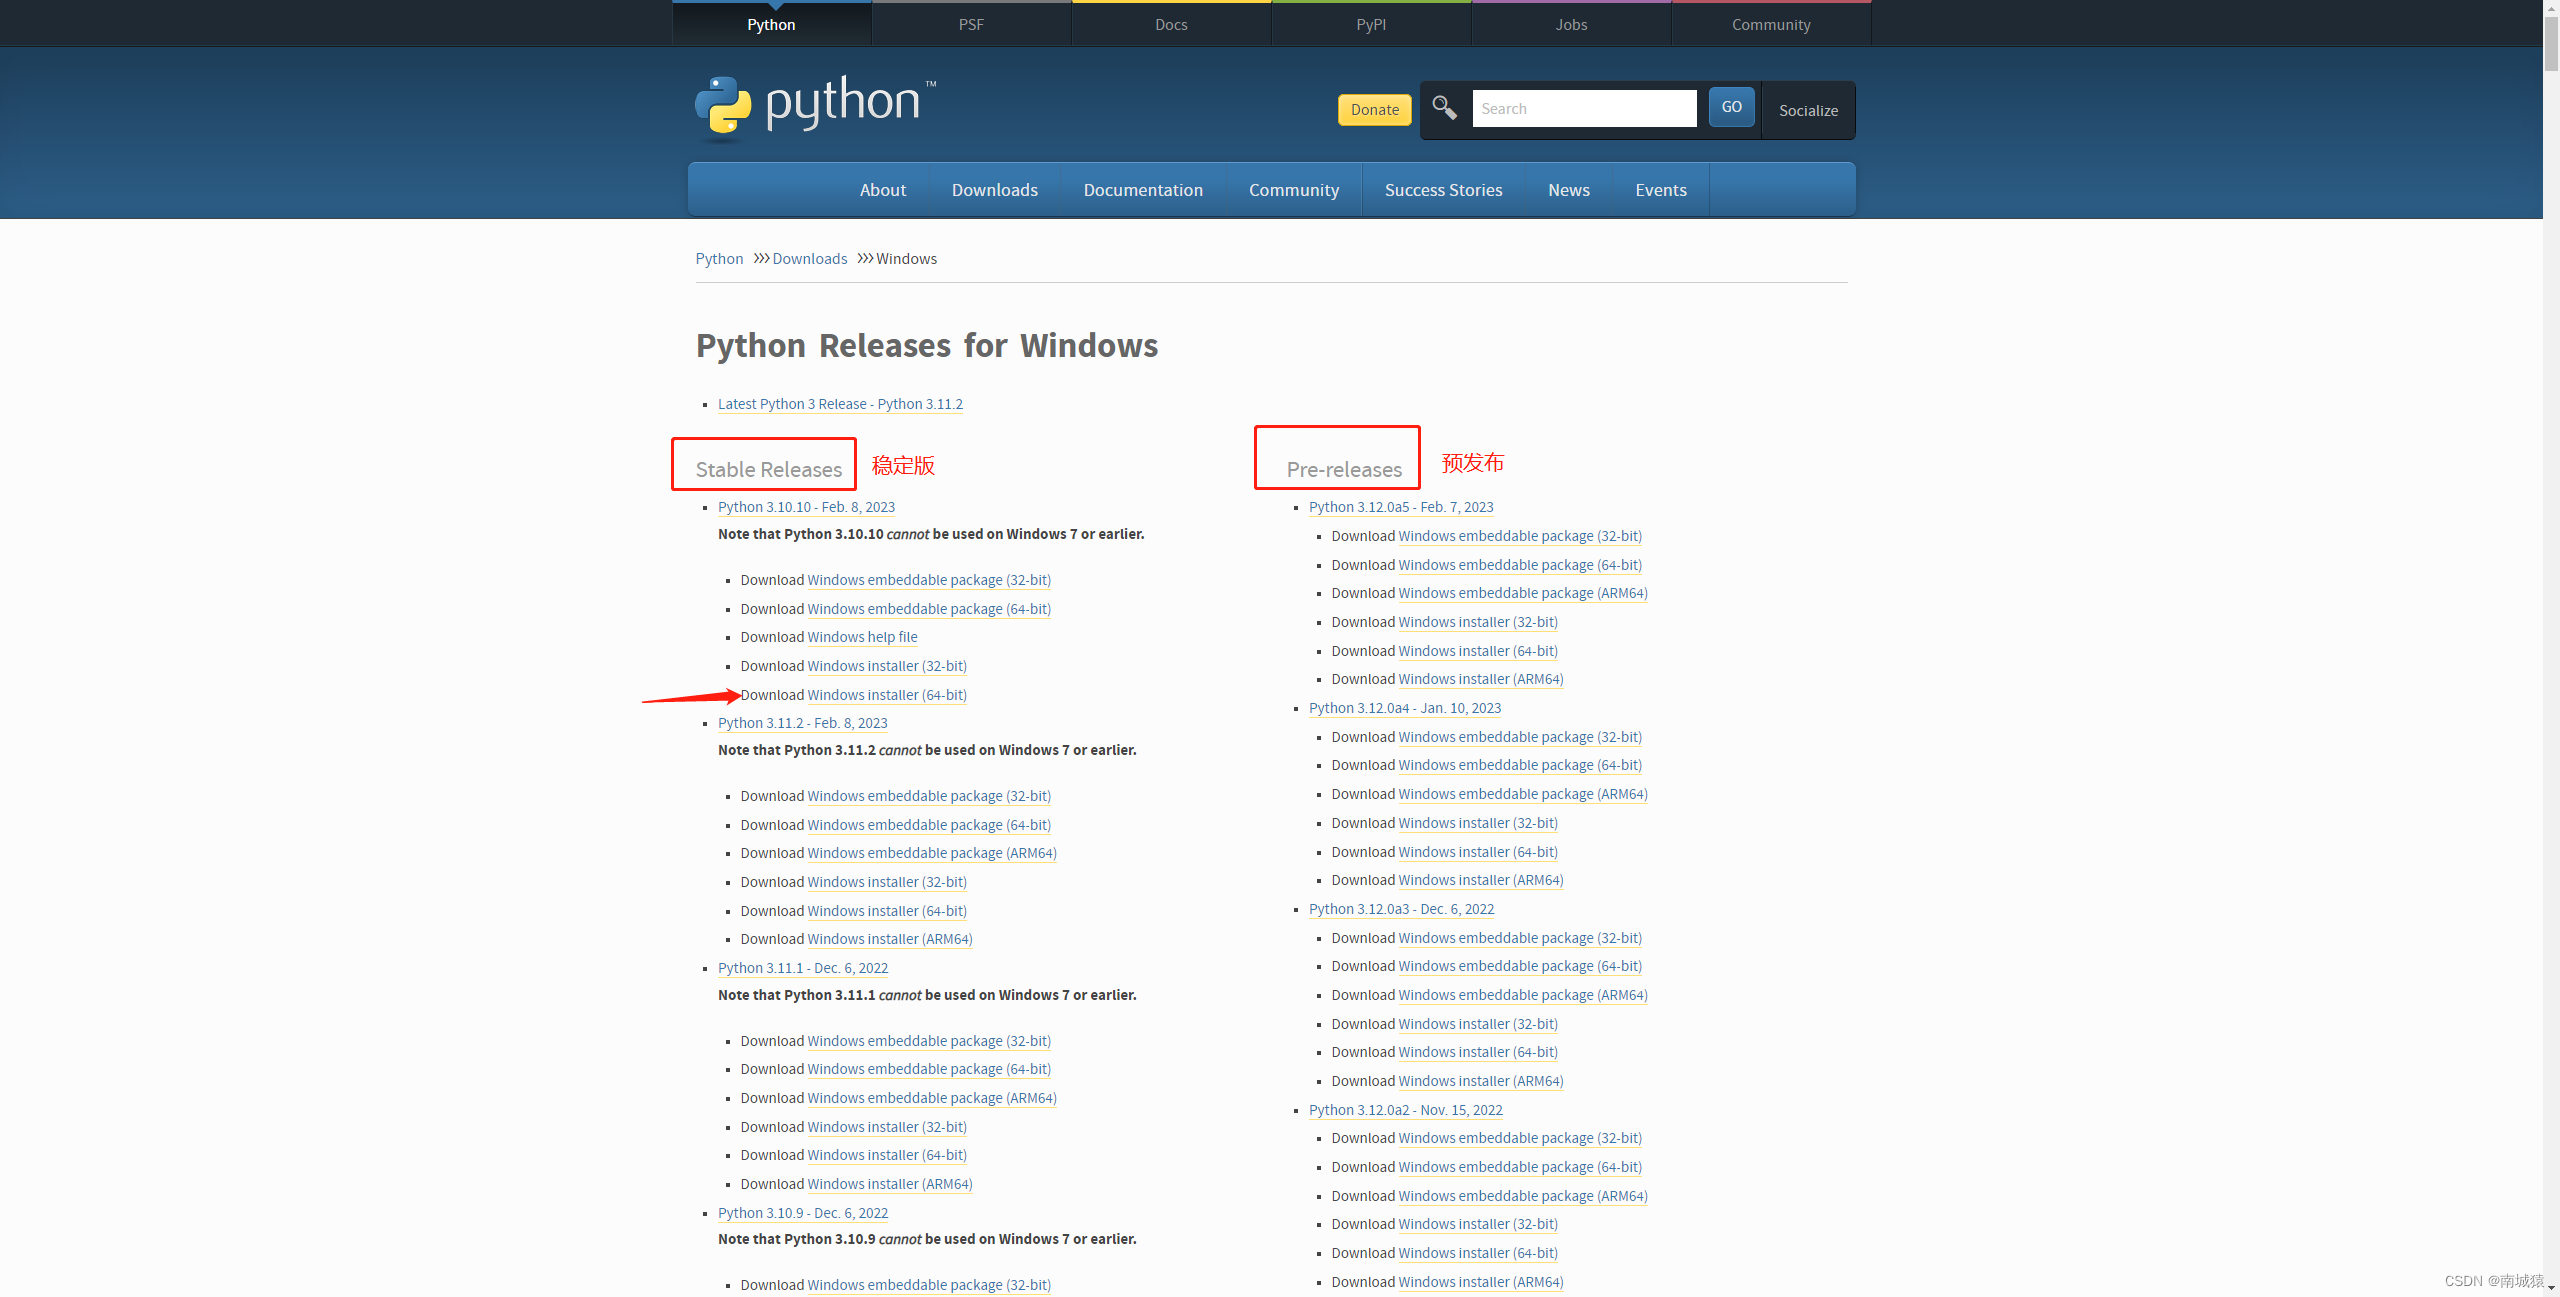Viewport: 2560px width, 1297px height.
Task: Download 3.11.1 Windows embeddable package (64-bit)
Action: 929,1069
